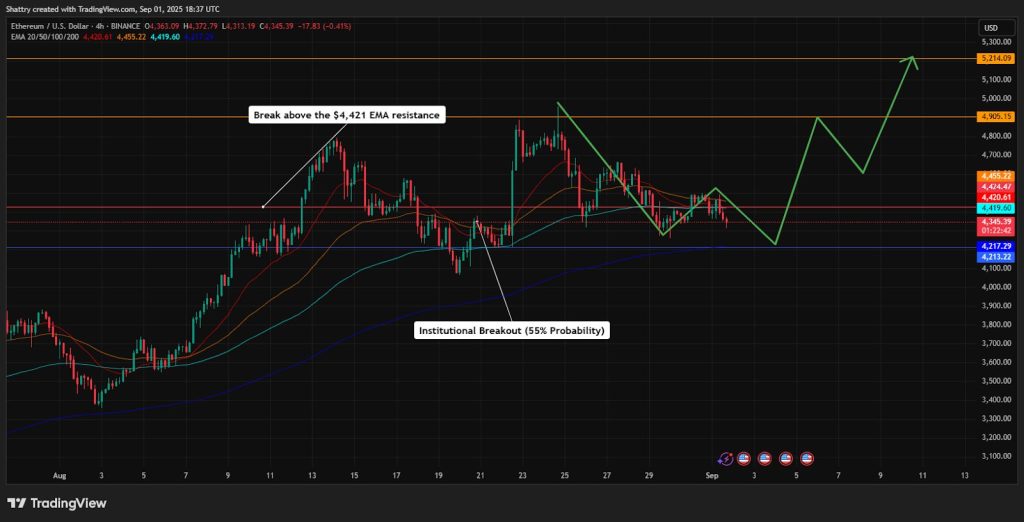1024x522 pixels.
Task: Click the blue 4,217.29 EMA price label
Action: point(995,246)
